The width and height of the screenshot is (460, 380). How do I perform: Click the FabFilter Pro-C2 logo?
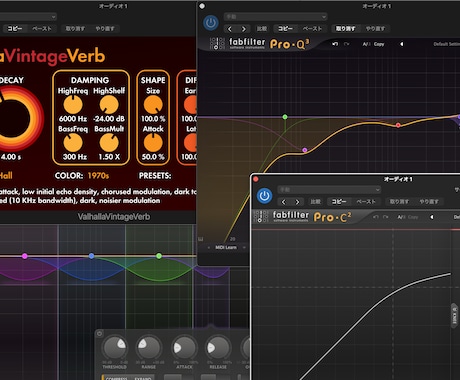pos(303,217)
